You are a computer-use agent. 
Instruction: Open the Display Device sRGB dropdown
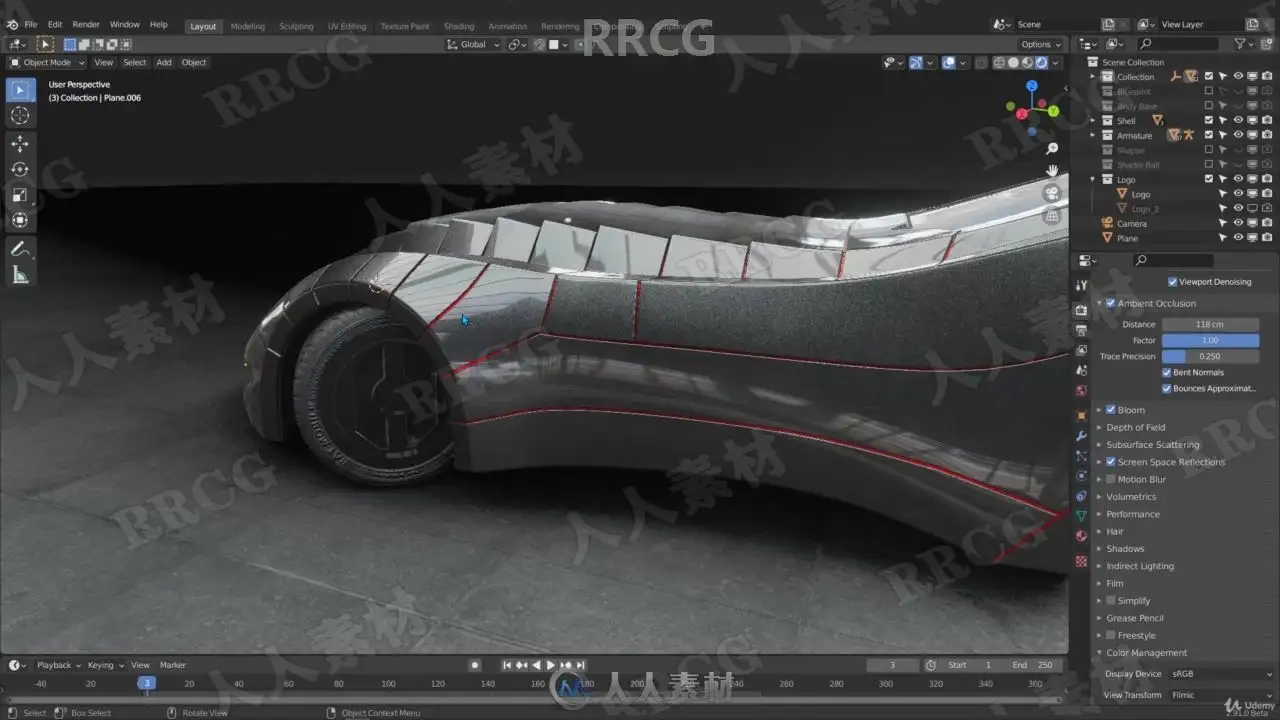(x=1221, y=674)
